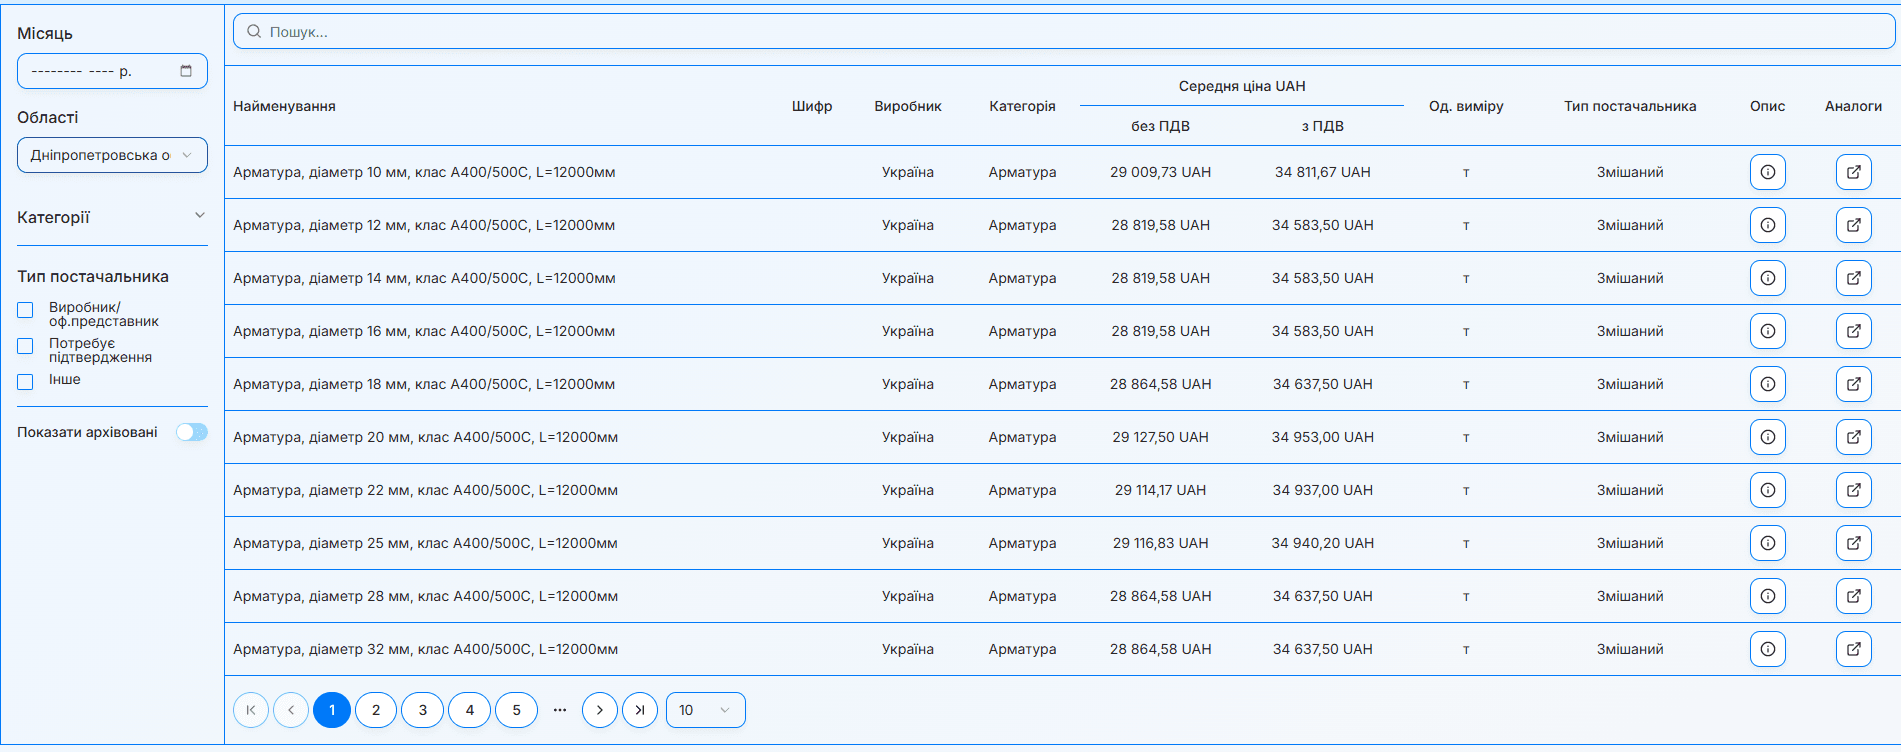The image size is (1901, 752).
Task: Open analogs for 32 mm rebar row
Action: pos(1853,649)
